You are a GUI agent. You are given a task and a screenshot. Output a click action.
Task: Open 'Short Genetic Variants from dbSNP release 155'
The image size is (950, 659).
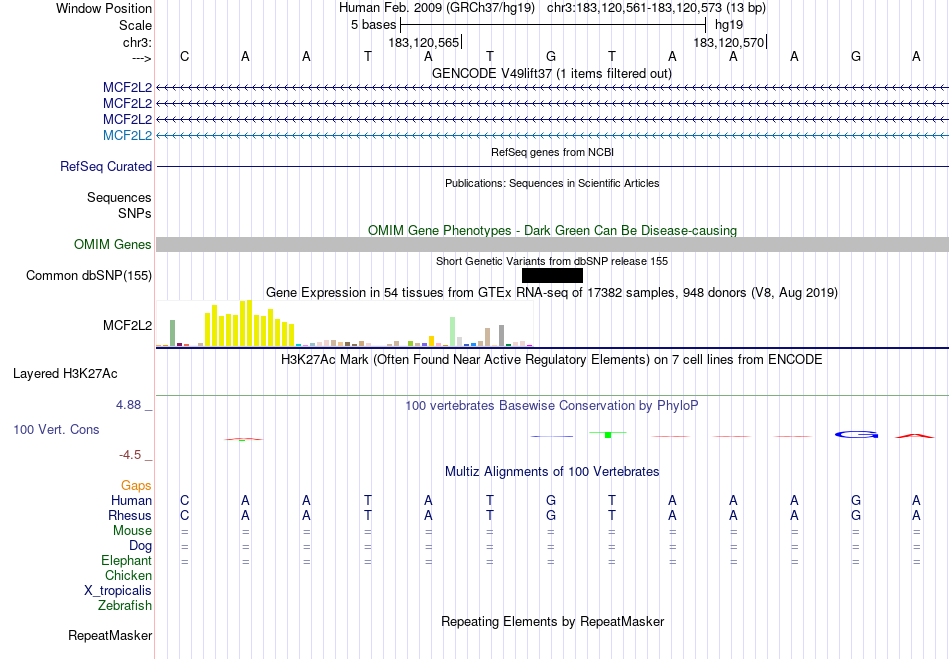pyautogui.click(x=552, y=261)
